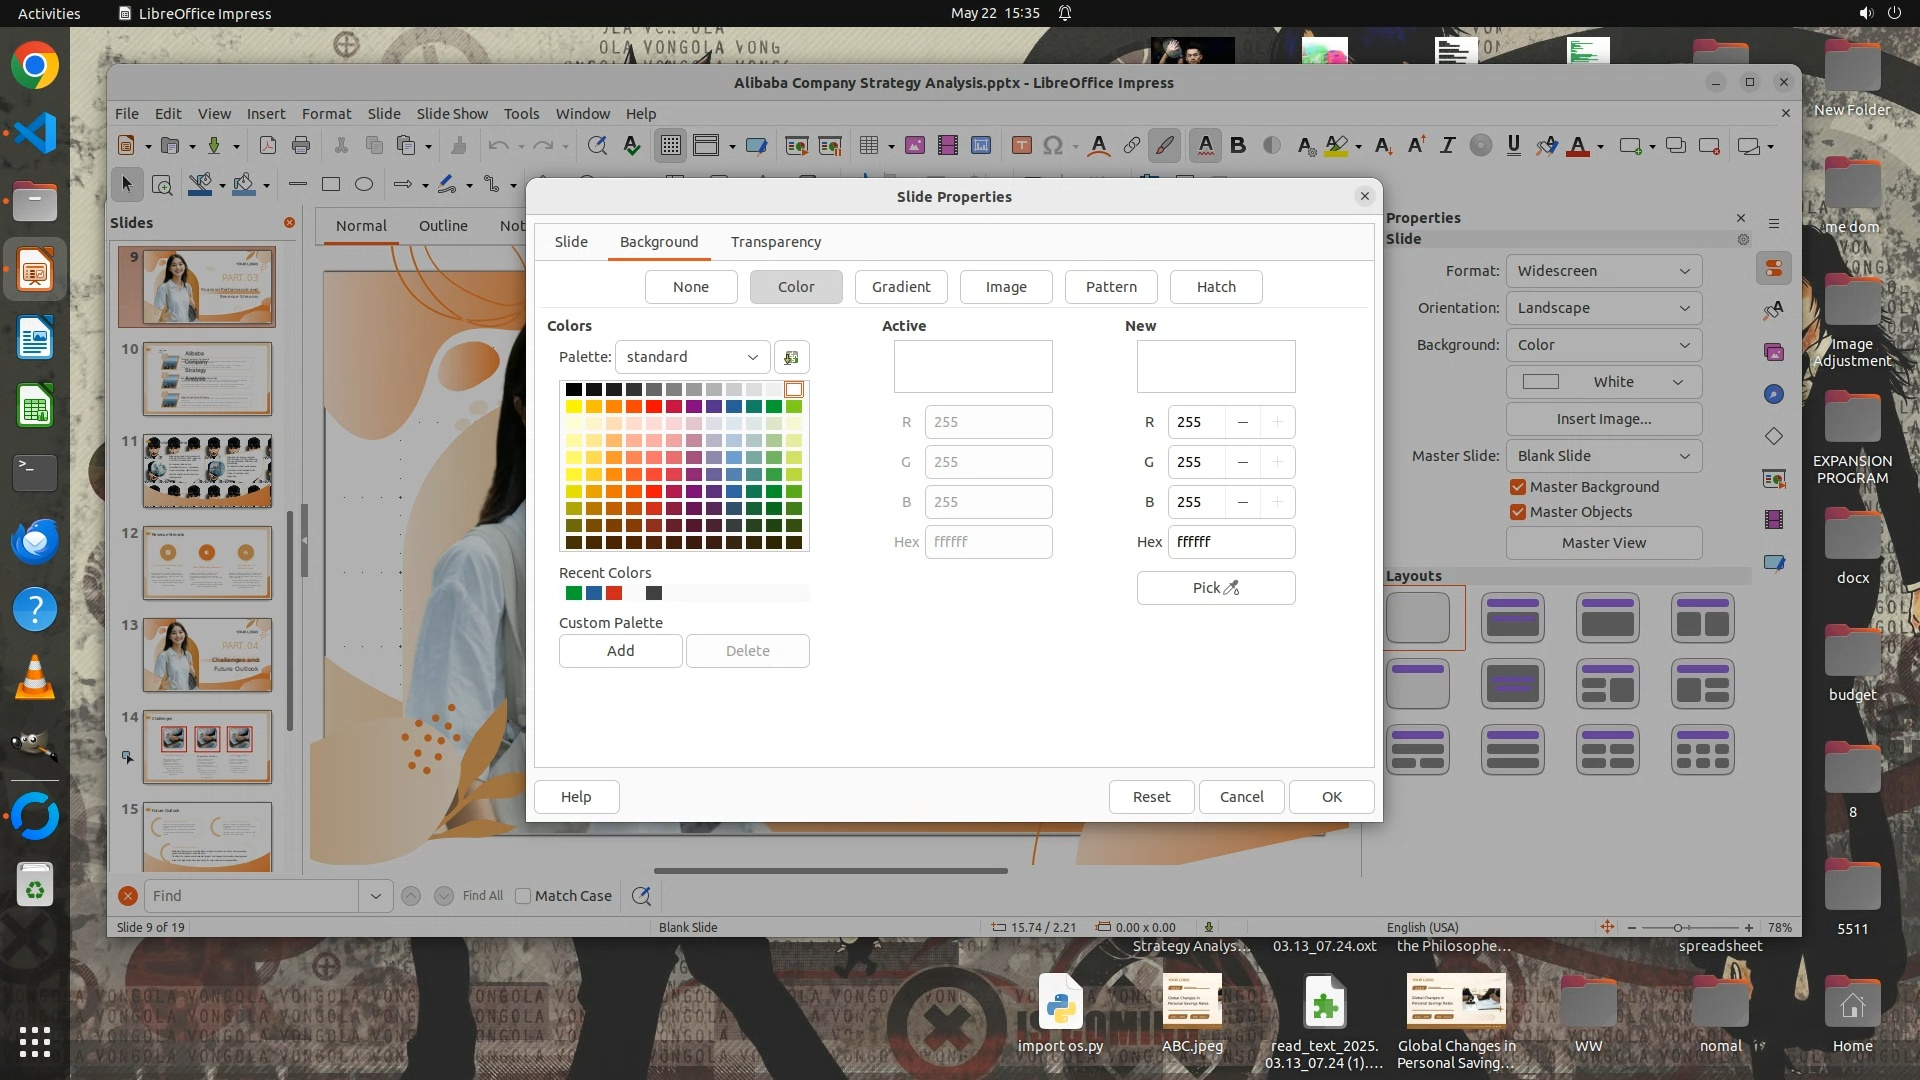Viewport: 1920px width, 1080px height.
Task: Click the Gradient background button
Action: (900, 287)
